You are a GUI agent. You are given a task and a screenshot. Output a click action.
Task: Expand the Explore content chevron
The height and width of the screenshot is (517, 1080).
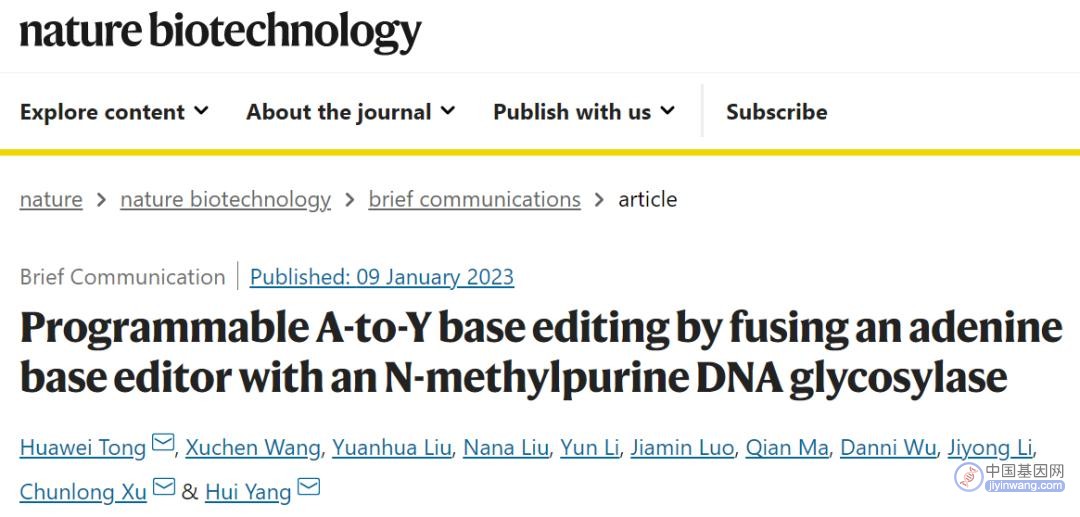pos(201,110)
